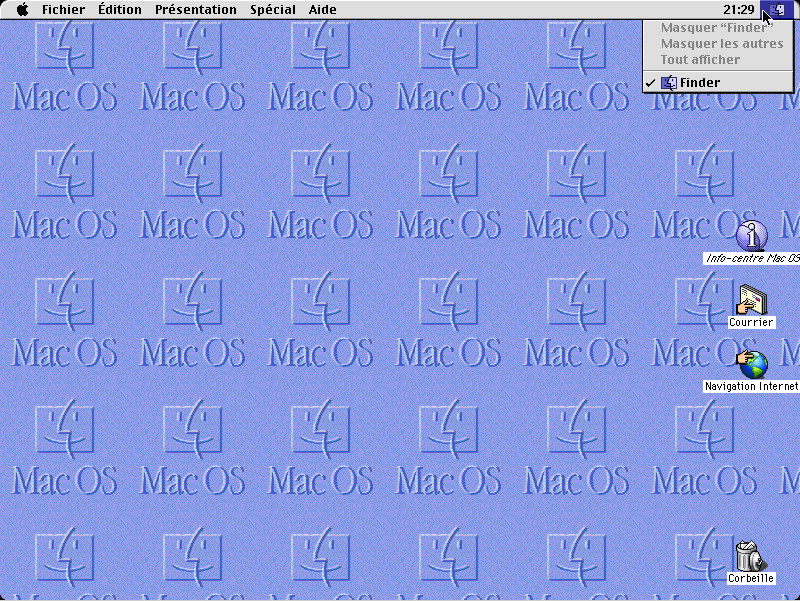Open the Édition menu
The image size is (800, 601).
[120, 10]
